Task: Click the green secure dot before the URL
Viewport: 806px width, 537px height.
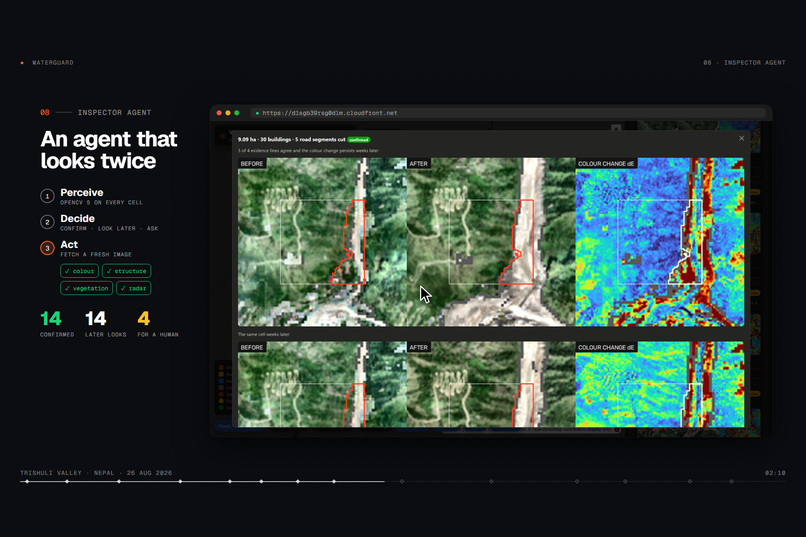Action: point(257,113)
